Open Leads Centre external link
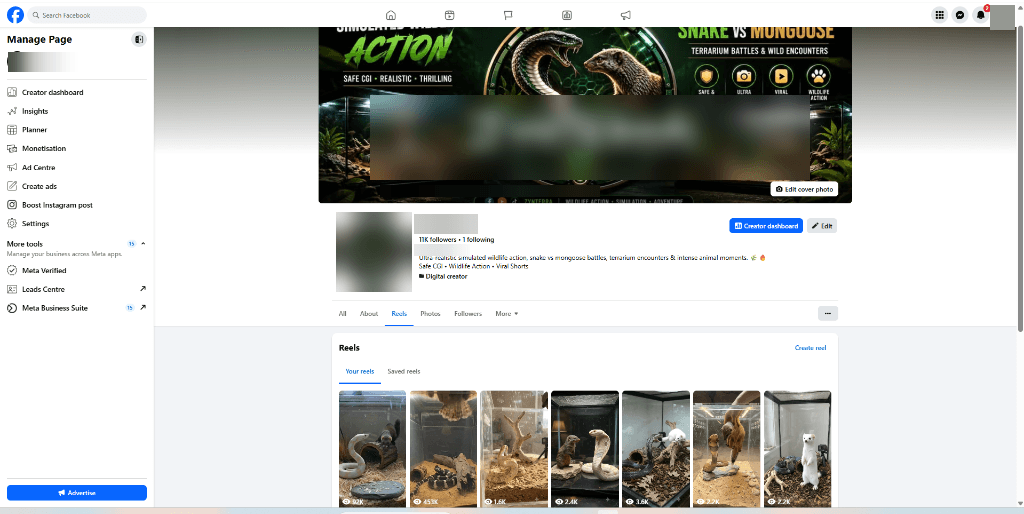The width and height of the screenshot is (1024, 514). 77,289
